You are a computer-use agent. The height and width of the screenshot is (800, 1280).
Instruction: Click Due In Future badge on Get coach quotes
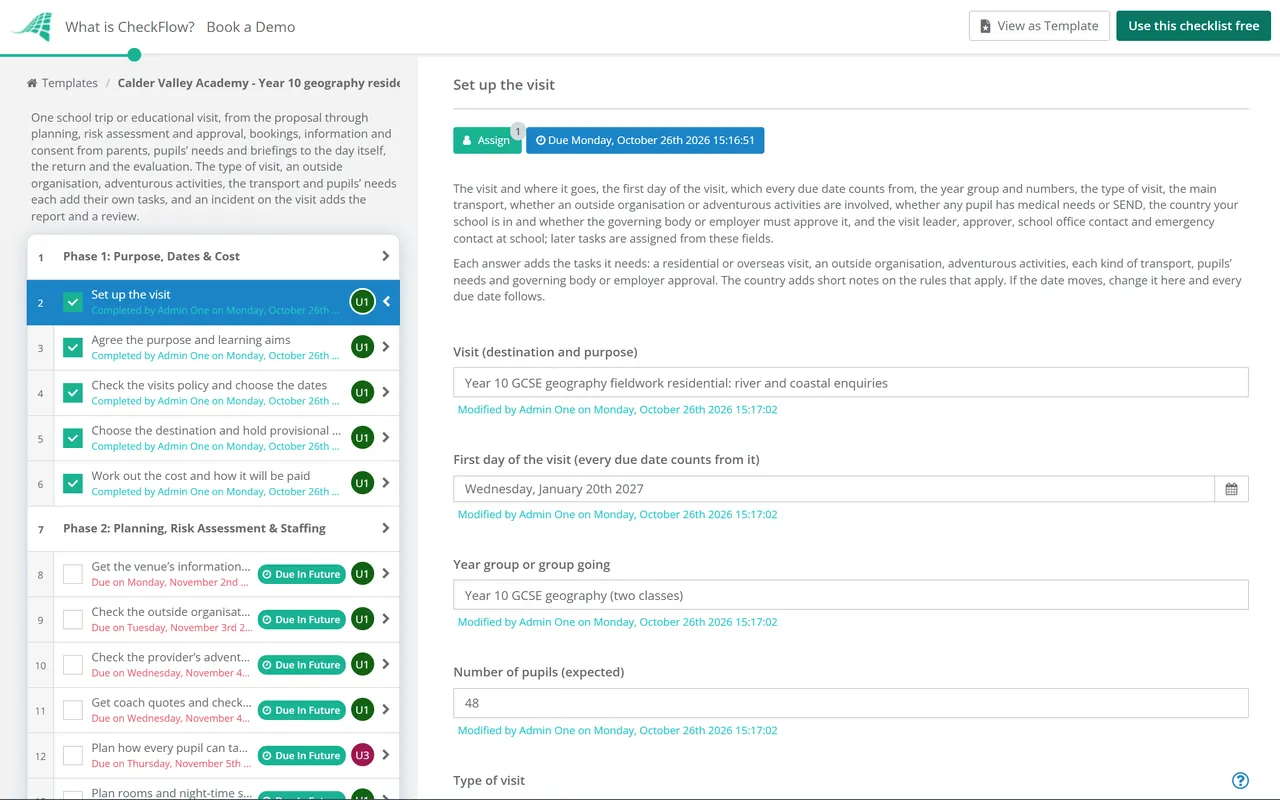click(x=301, y=710)
